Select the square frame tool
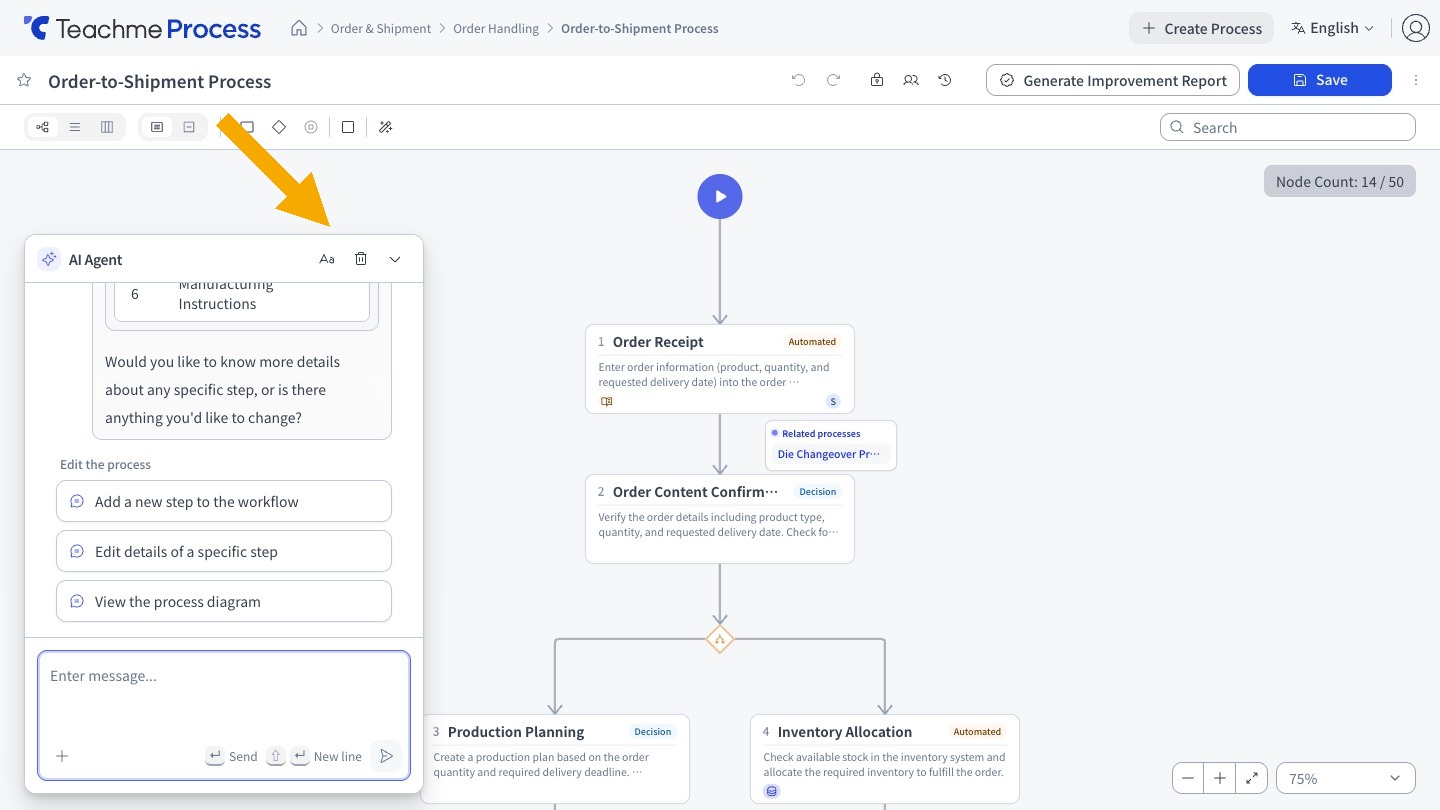The image size is (1440, 810). [x=348, y=127]
